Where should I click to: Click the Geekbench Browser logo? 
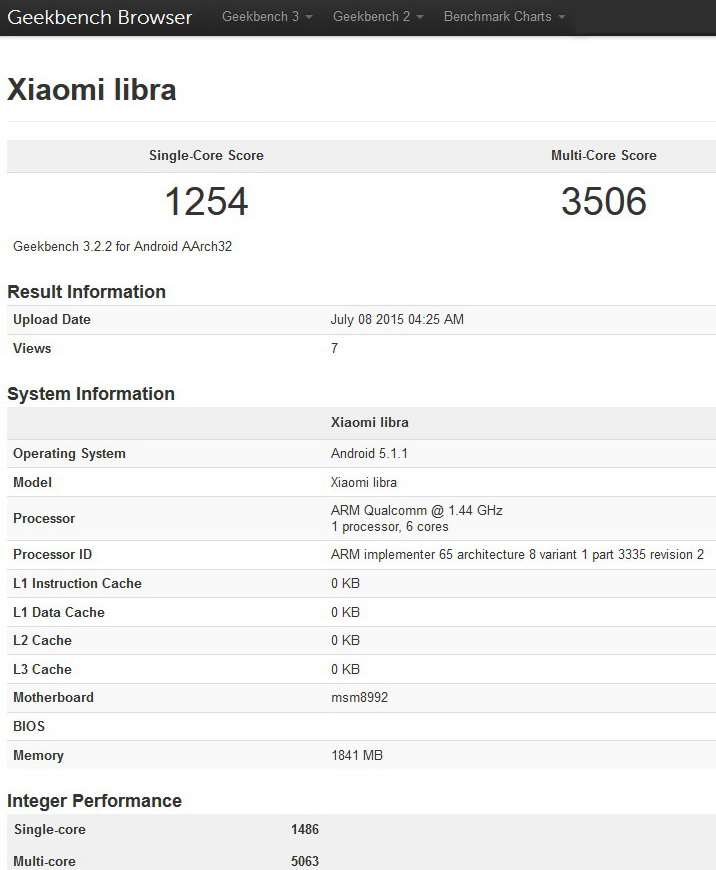coord(99,17)
